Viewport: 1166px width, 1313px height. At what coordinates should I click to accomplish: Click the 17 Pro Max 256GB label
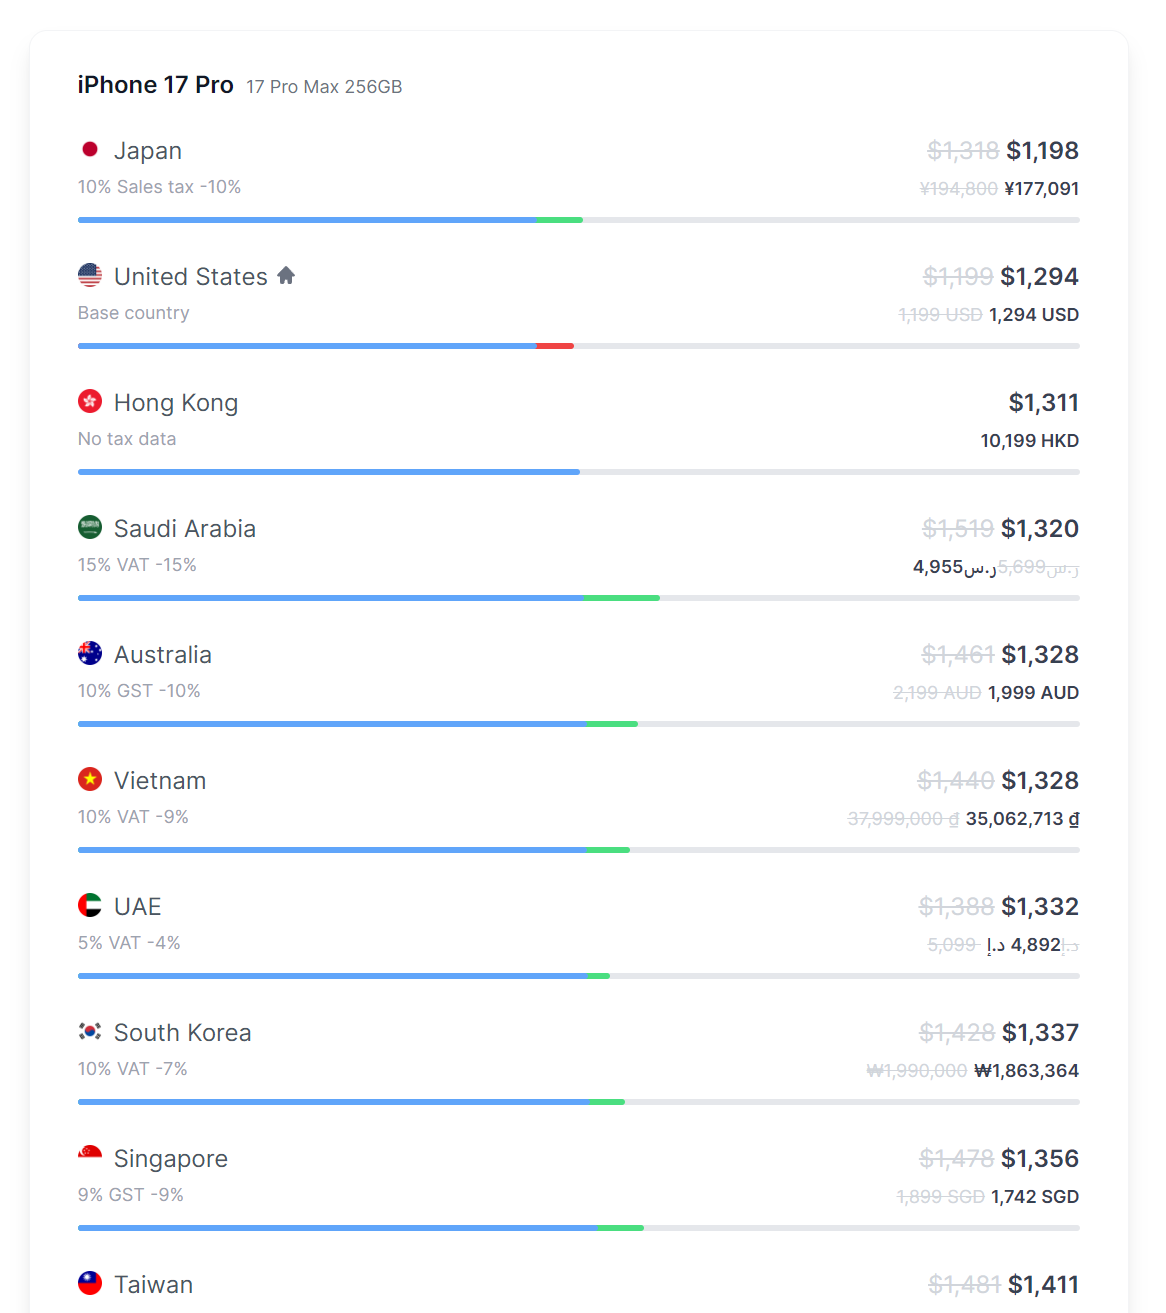tap(324, 87)
